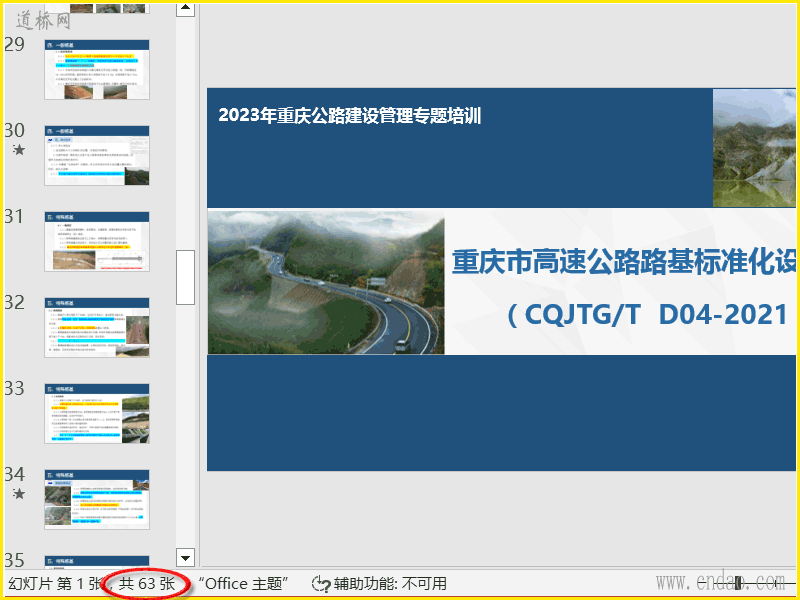Click slide number 33 label
This screenshot has height=600, width=800.
coord(14,388)
